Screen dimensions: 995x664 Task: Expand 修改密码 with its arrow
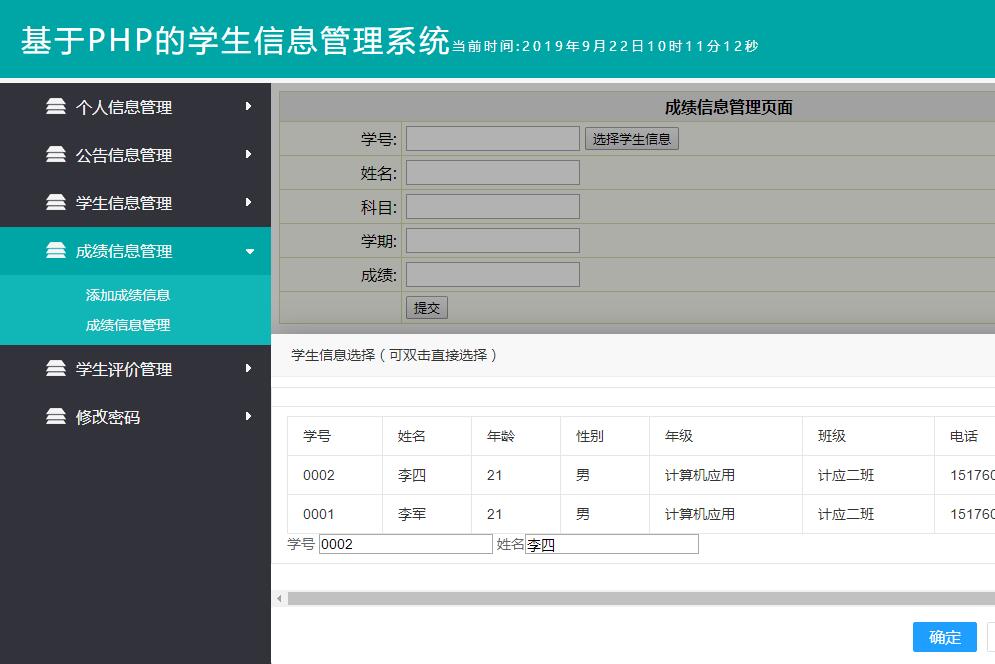pos(249,416)
